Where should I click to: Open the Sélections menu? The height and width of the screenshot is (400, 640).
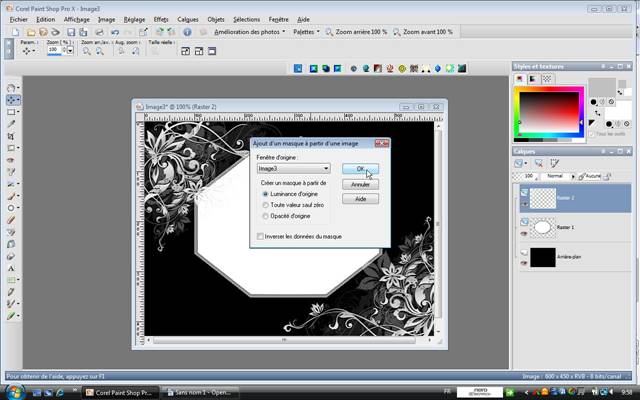(x=246, y=19)
